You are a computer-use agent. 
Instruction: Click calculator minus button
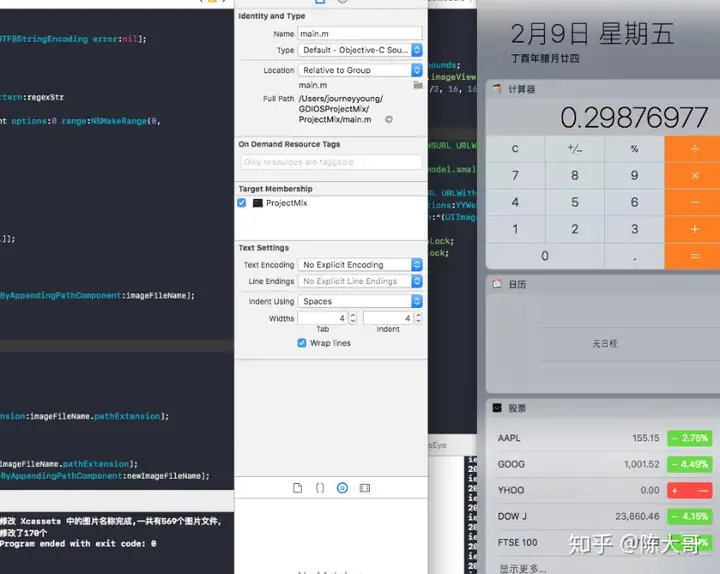tap(694, 203)
